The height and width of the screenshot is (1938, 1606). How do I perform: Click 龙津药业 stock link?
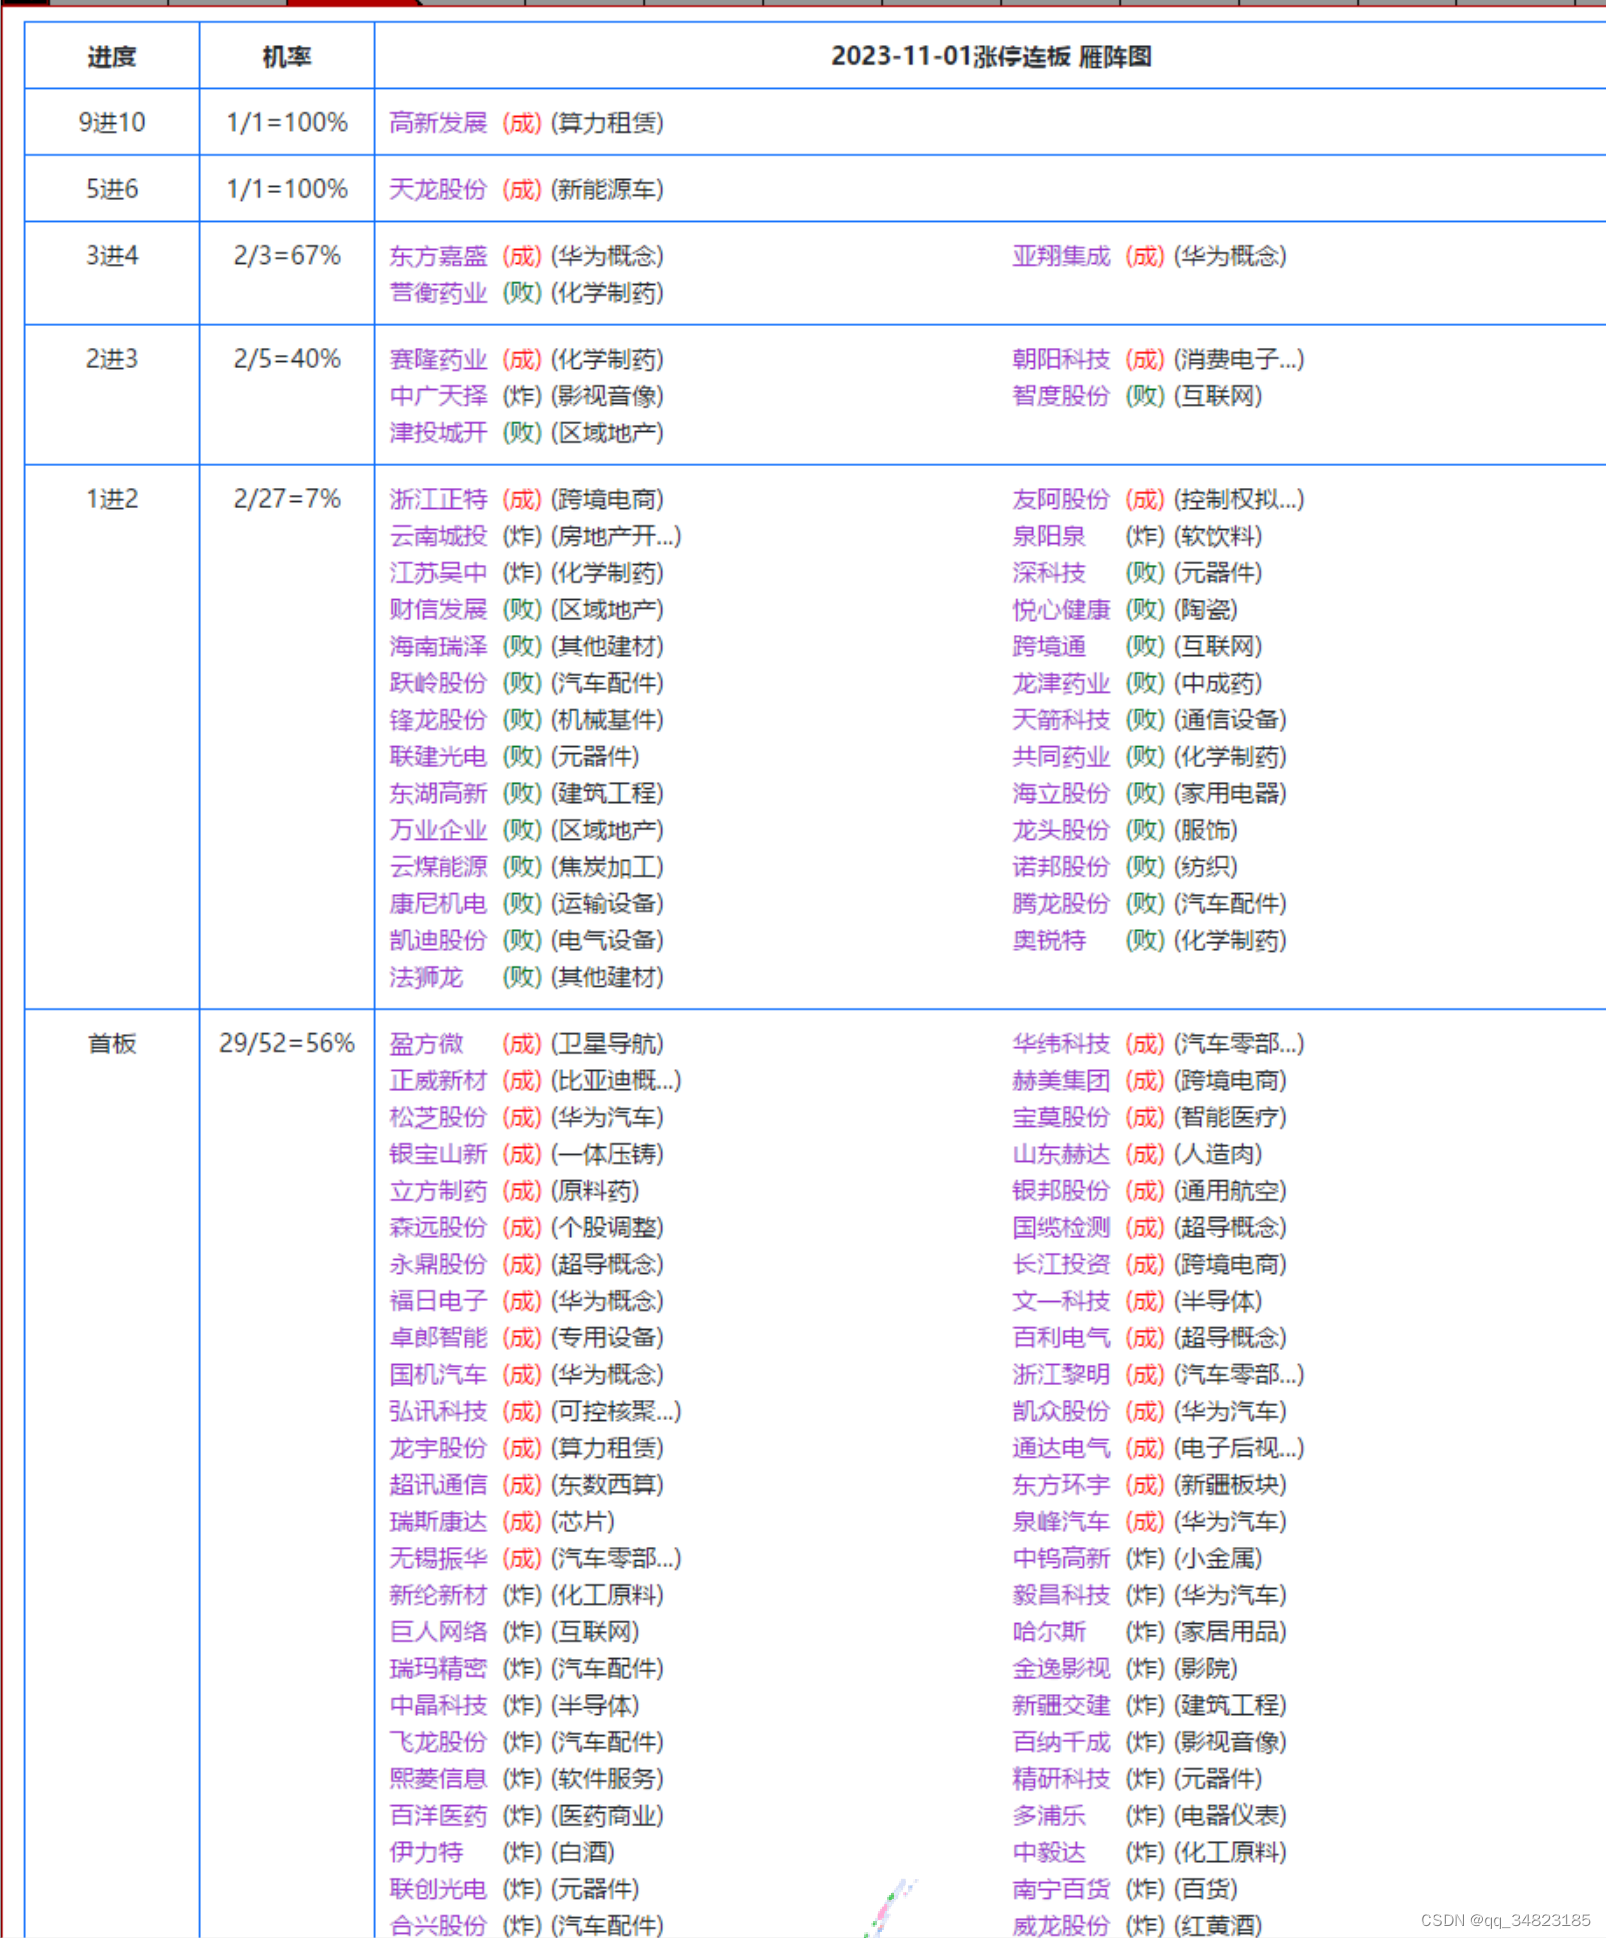tap(1061, 683)
